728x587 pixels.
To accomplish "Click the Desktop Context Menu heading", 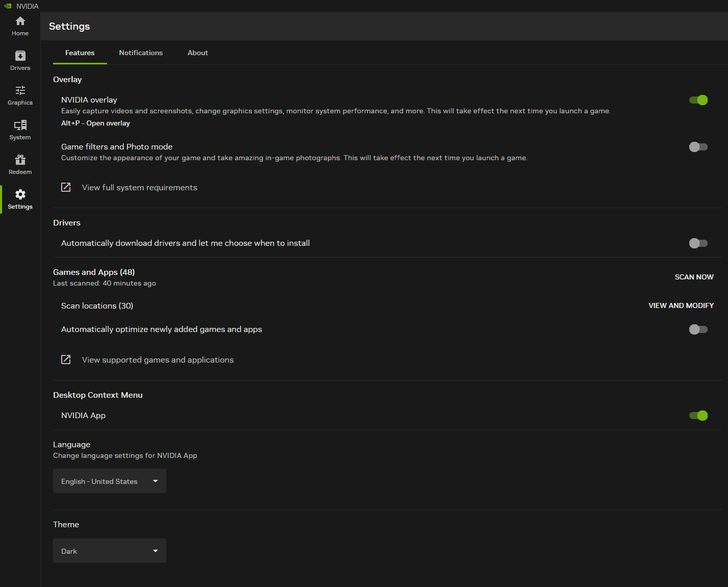I will coord(98,395).
